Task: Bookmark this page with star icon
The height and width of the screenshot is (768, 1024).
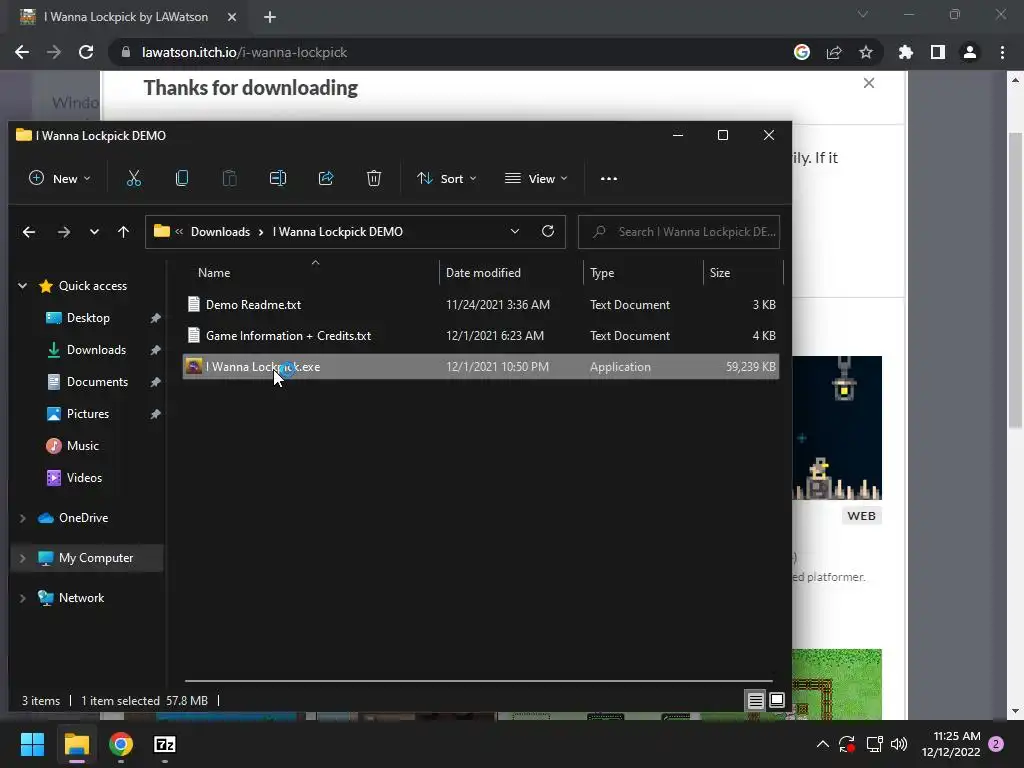Action: pos(866,52)
